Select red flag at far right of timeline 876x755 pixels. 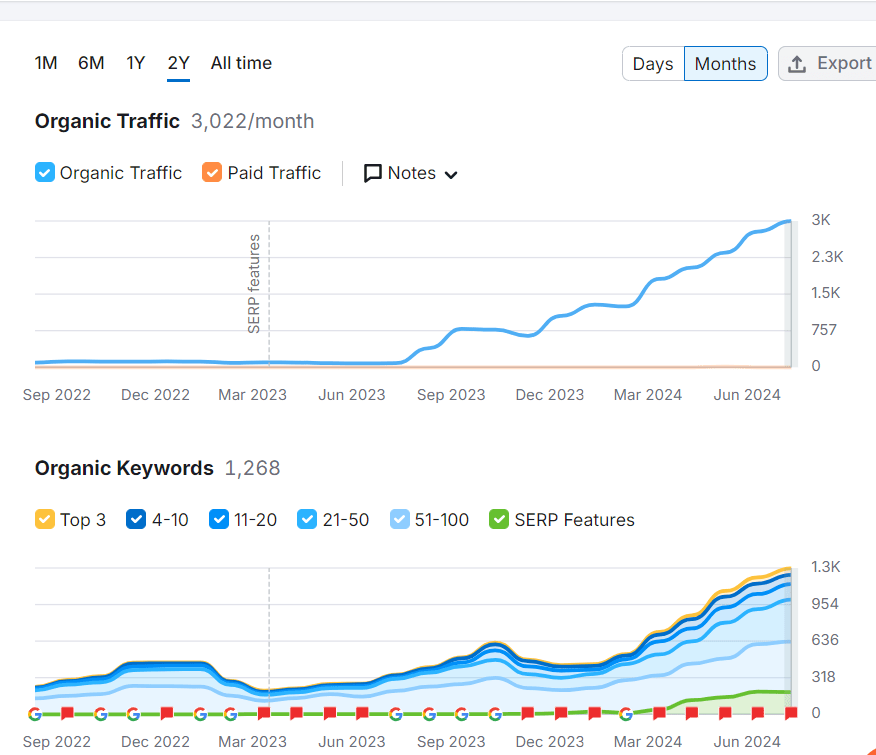[791, 713]
